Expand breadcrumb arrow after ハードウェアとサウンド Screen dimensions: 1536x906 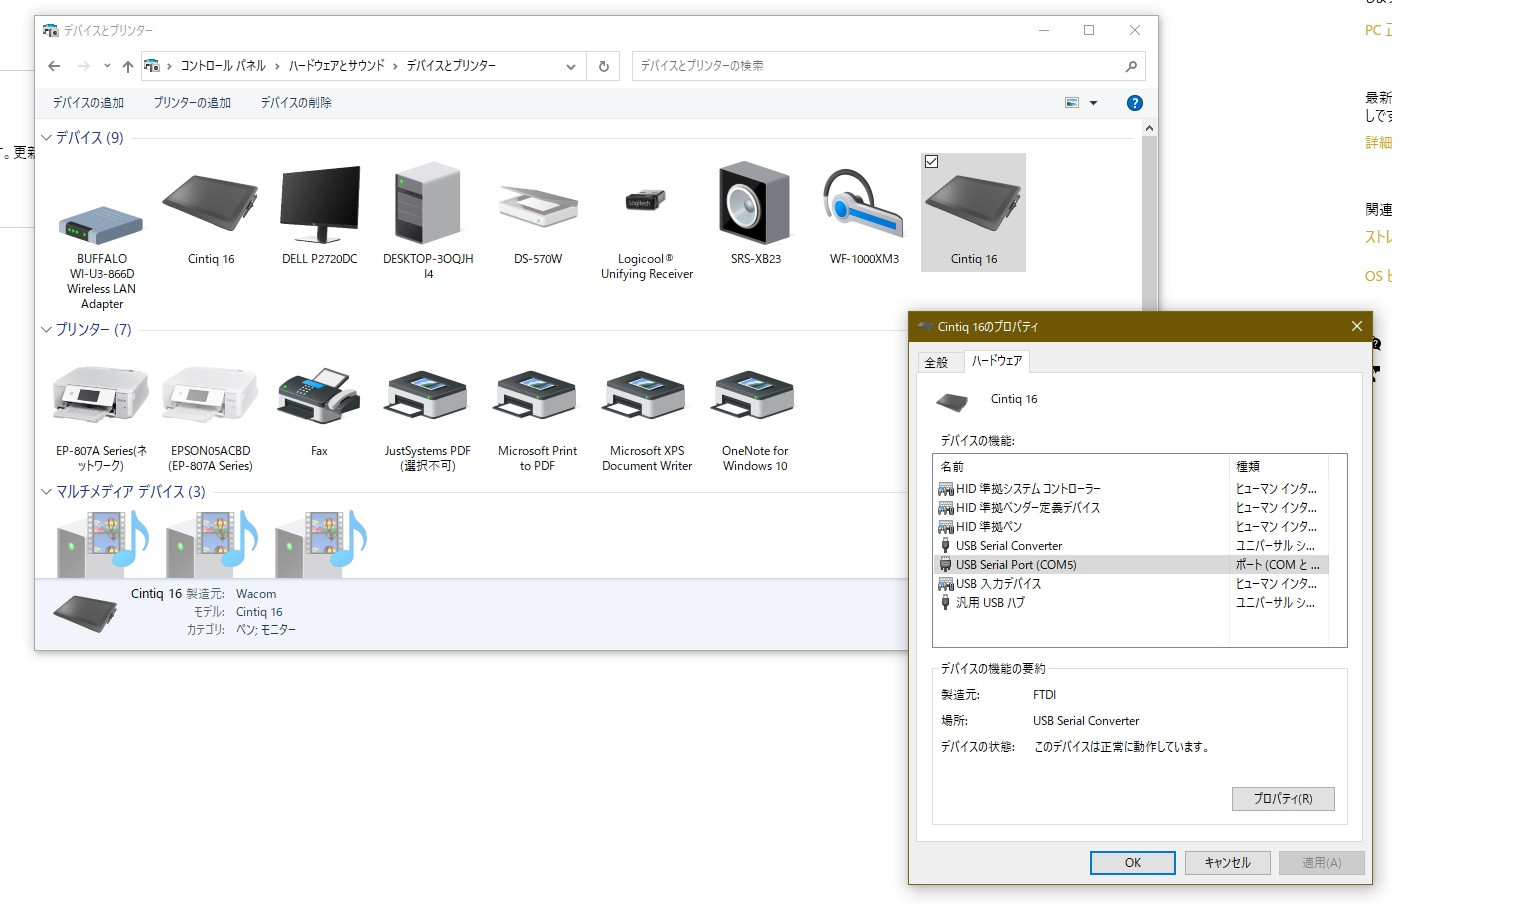click(395, 66)
